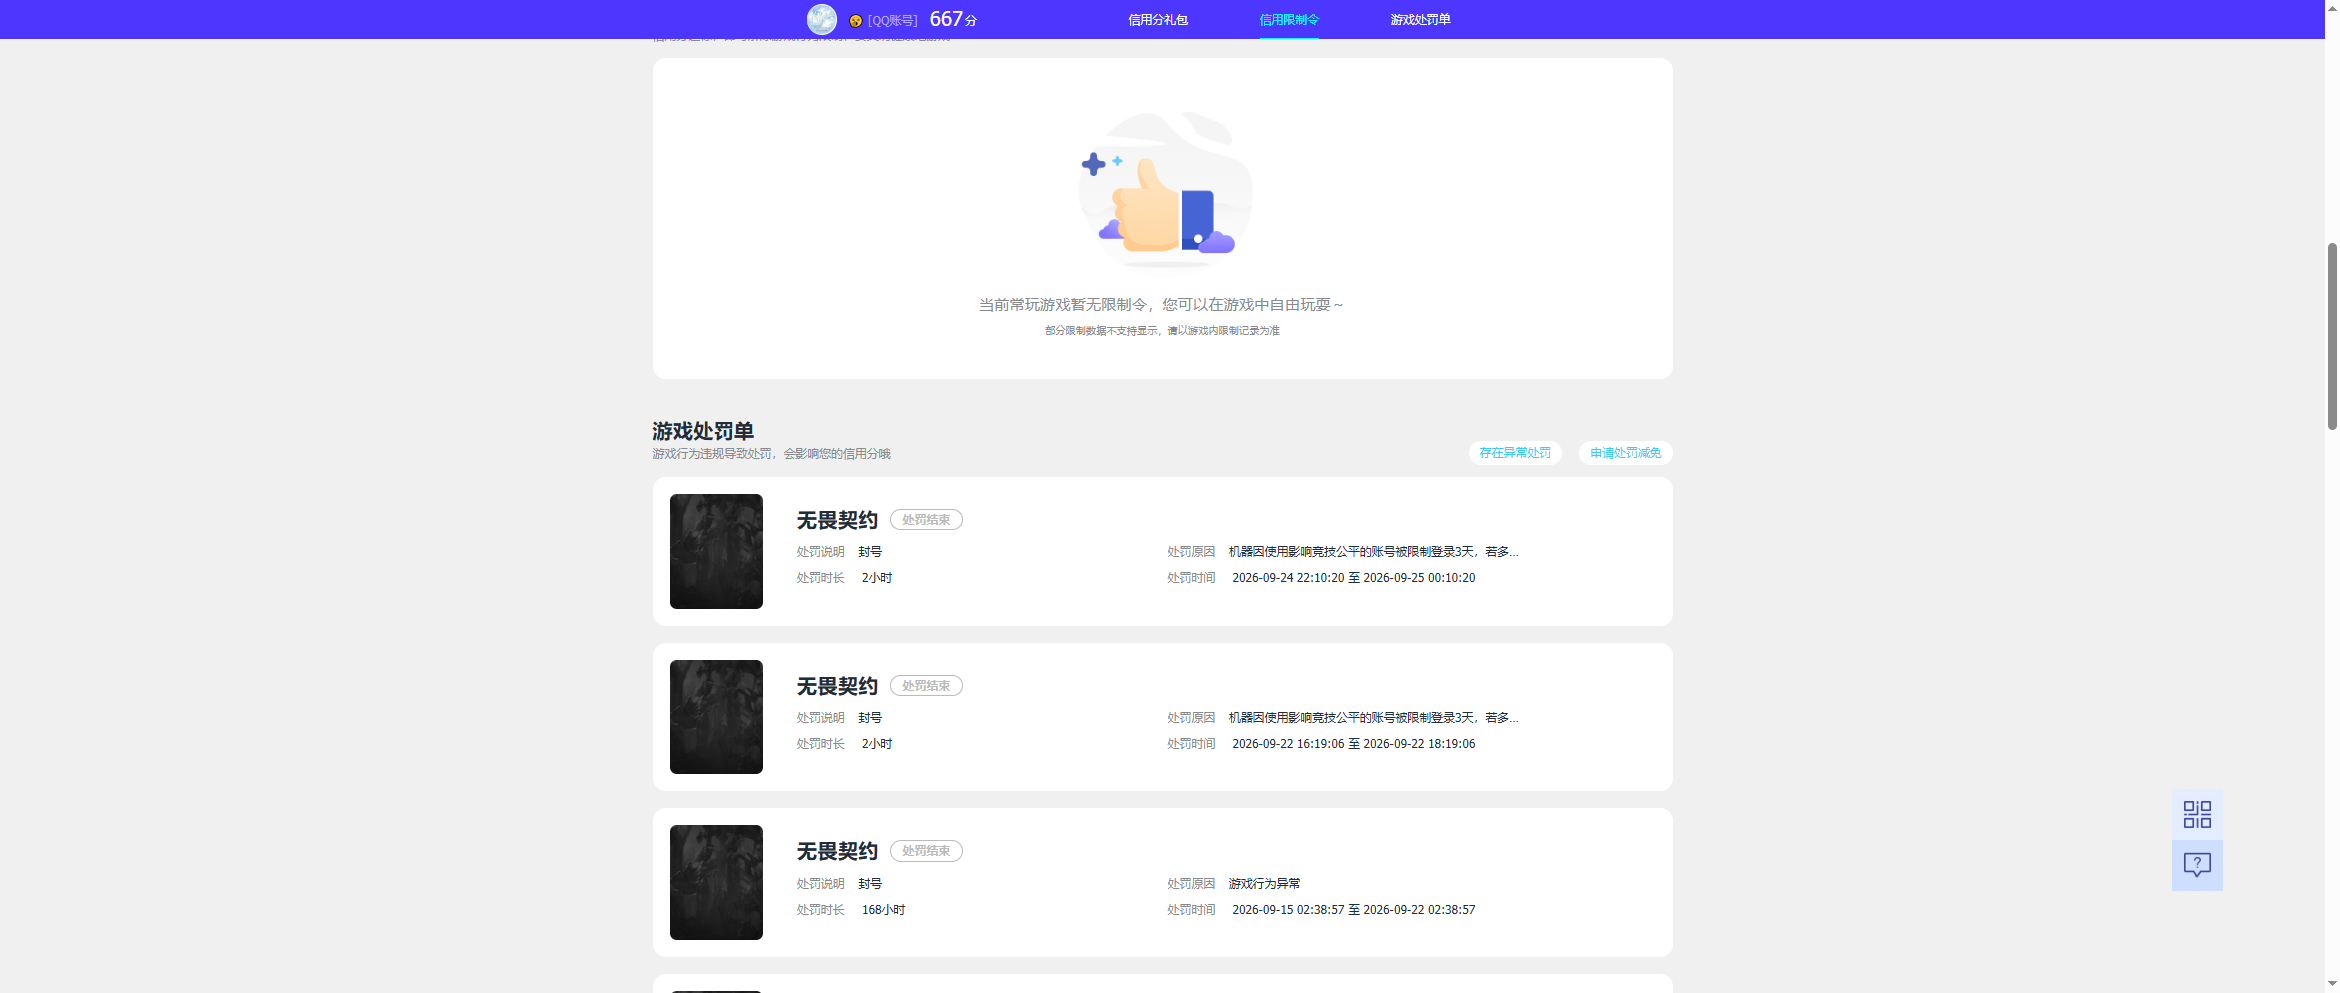Click 无畏契约 title on the 168小时 penalty card

pyautogui.click(x=837, y=851)
